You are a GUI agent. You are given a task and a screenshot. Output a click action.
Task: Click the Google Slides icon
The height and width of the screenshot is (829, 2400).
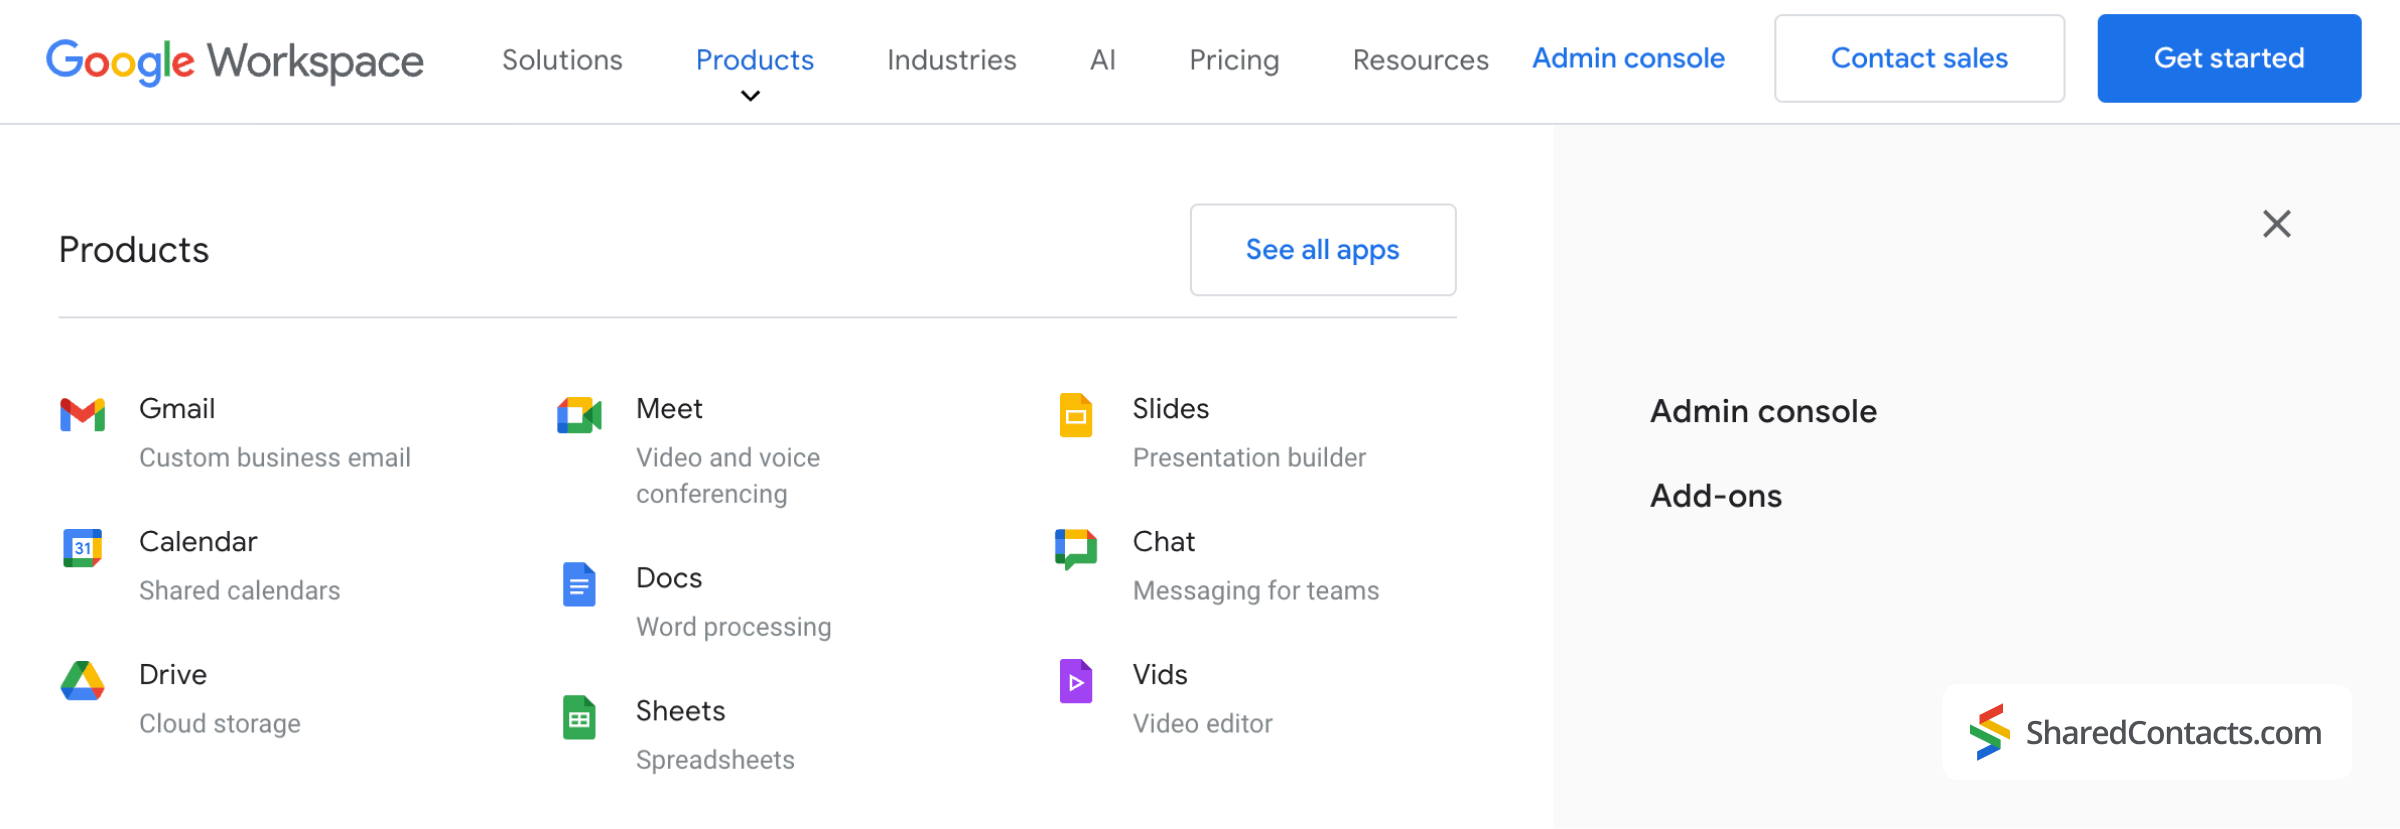(x=1076, y=415)
